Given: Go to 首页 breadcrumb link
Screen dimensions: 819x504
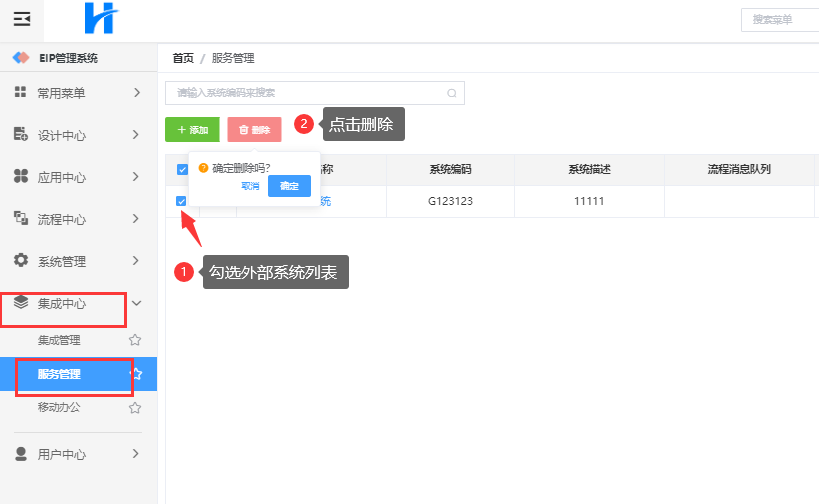Looking at the screenshot, I should pos(183,58).
